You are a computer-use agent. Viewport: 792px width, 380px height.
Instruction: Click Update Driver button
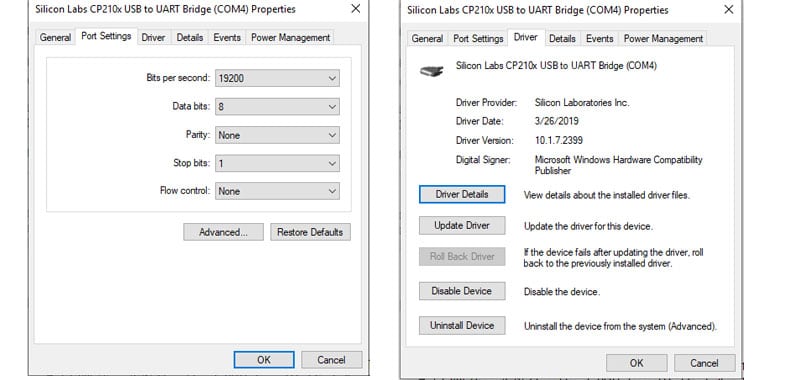462,226
